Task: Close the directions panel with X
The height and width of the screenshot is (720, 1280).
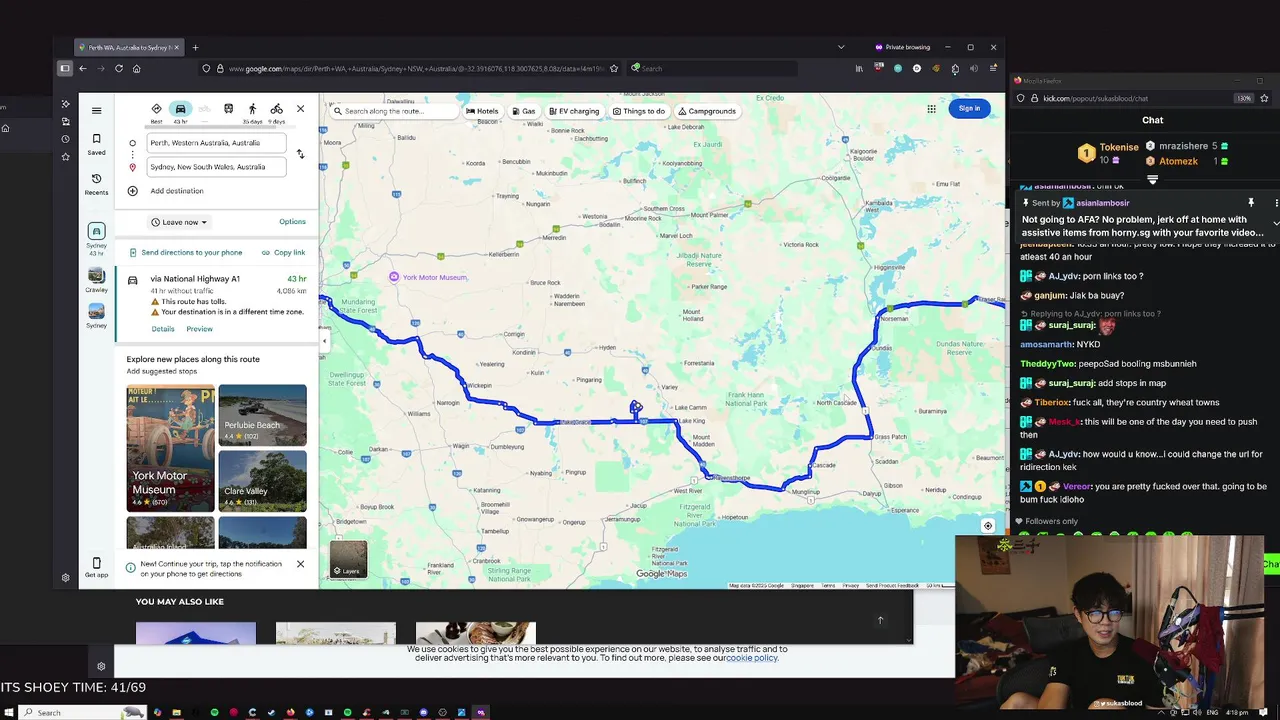Action: (x=300, y=109)
